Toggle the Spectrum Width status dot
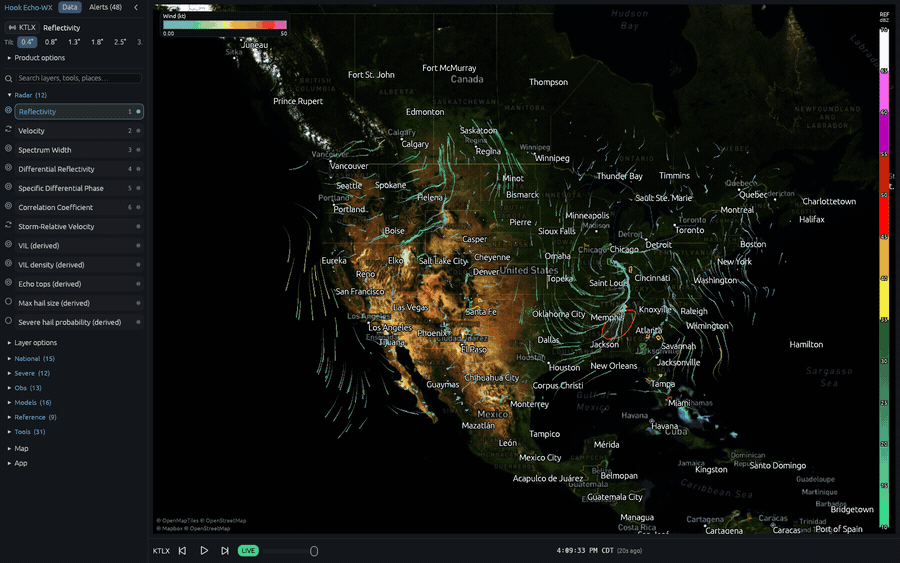Image resolution: width=900 pixels, height=563 pixels. pos(138,150)
